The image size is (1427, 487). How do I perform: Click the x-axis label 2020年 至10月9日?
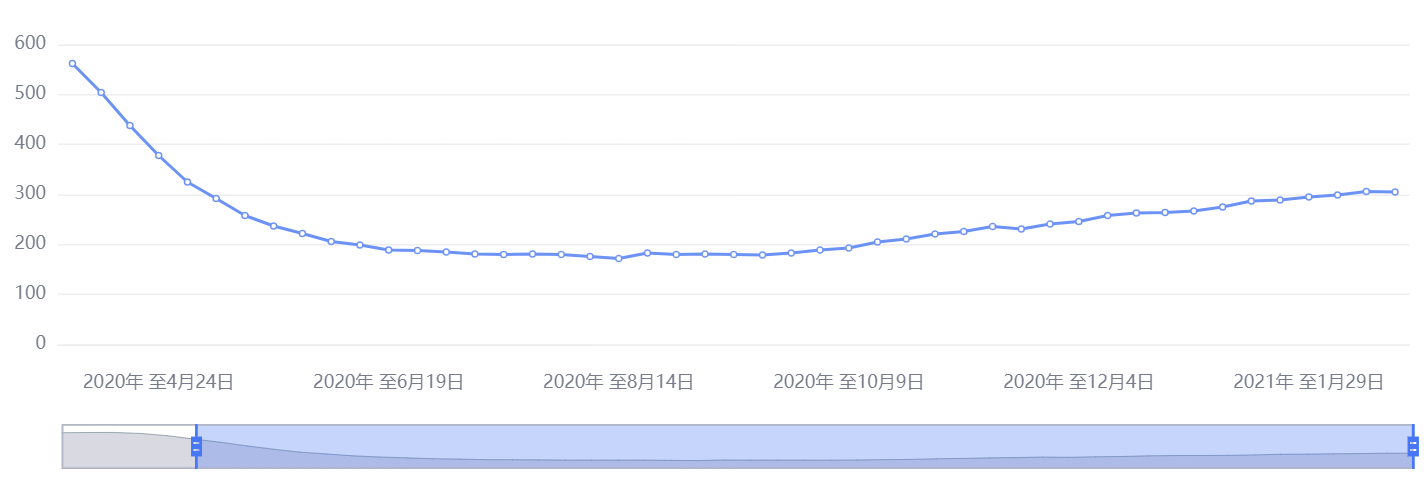coord(848,381)
